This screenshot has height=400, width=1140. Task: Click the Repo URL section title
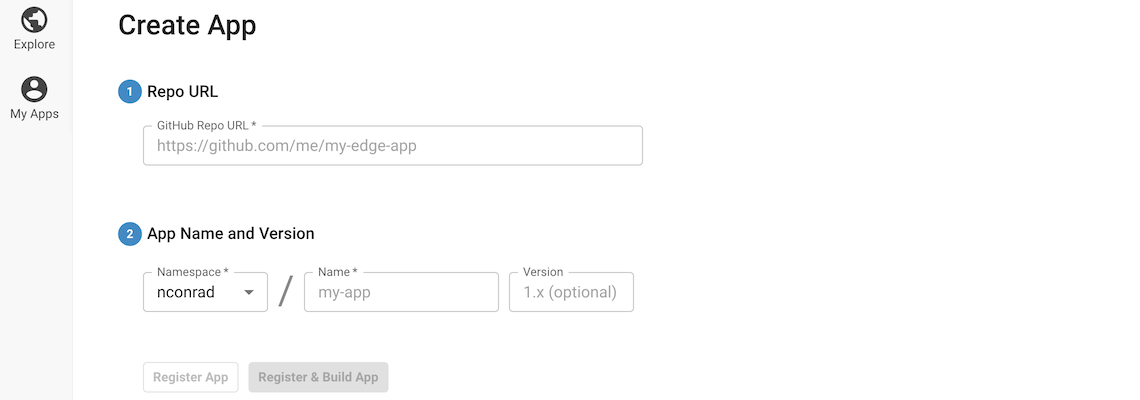coord(182,92)
